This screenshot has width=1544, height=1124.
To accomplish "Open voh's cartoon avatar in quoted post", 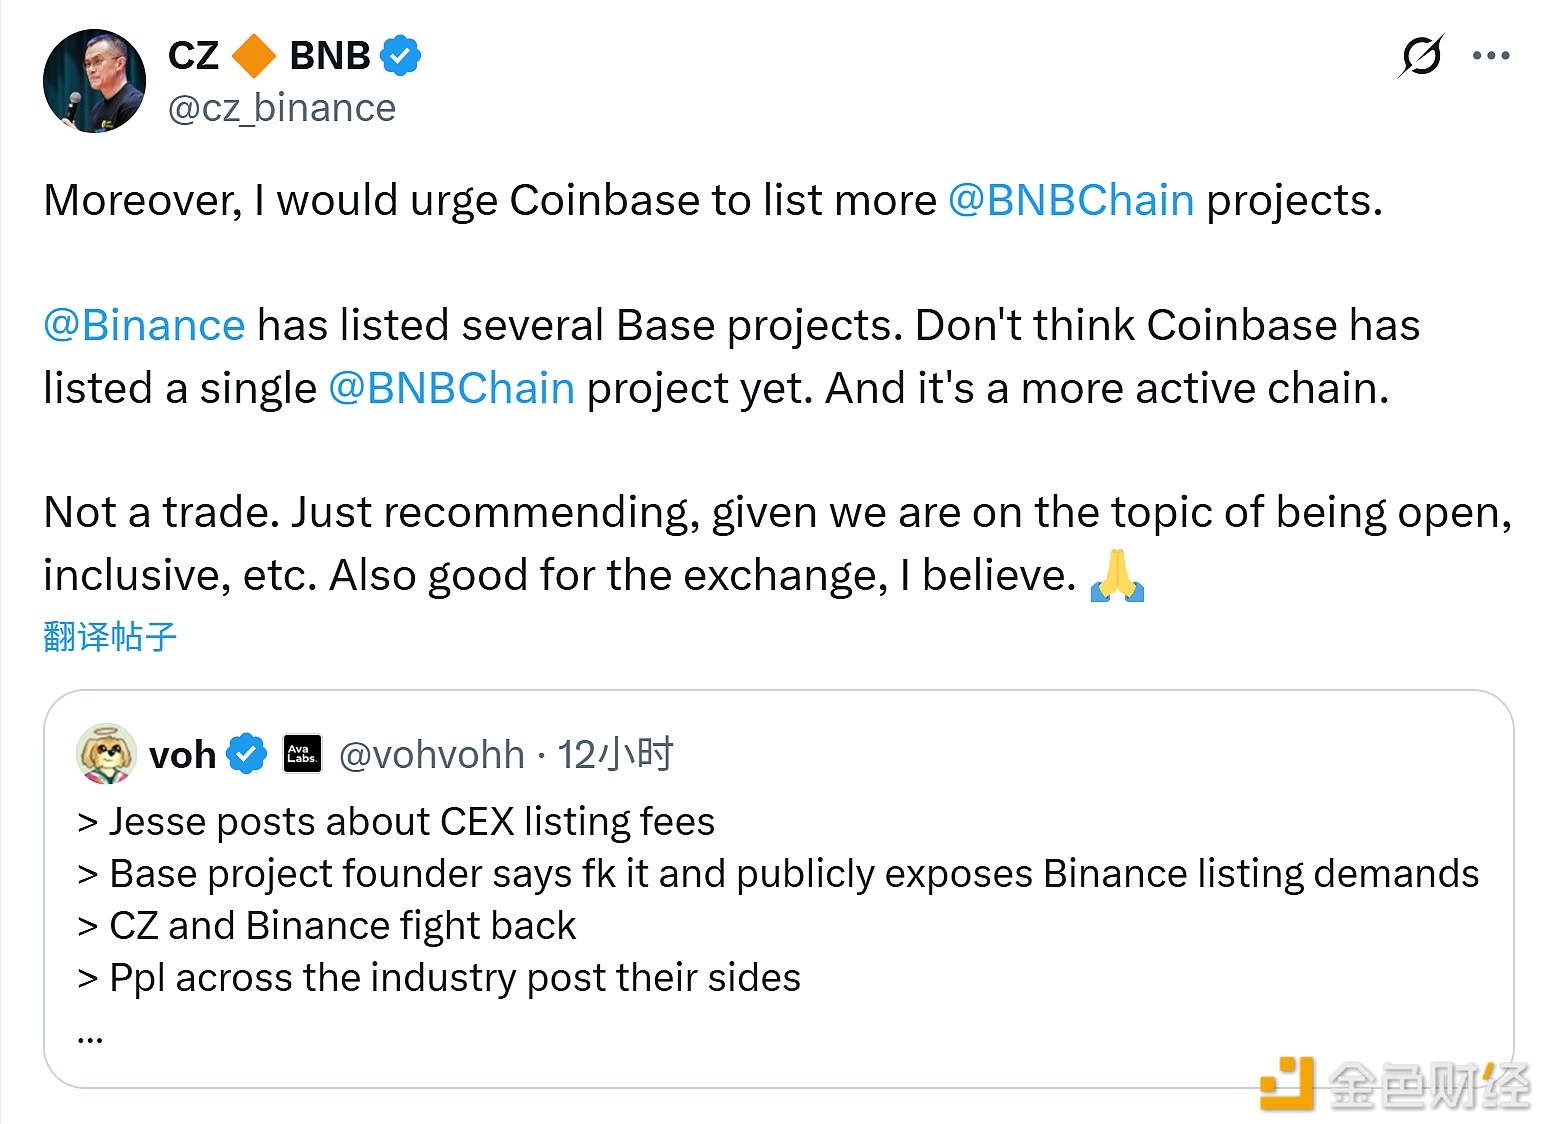I will click(x=106, y=754).
